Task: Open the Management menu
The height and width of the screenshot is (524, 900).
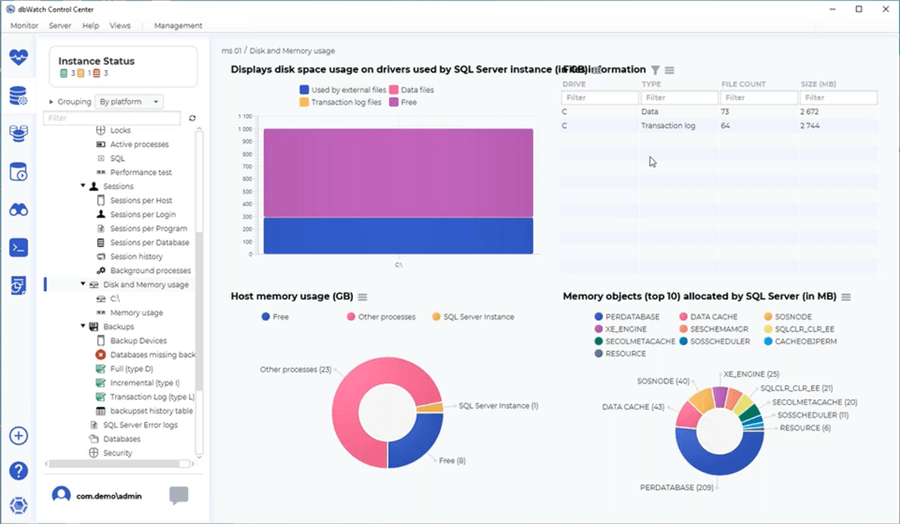Action: (x=178, y=26)
